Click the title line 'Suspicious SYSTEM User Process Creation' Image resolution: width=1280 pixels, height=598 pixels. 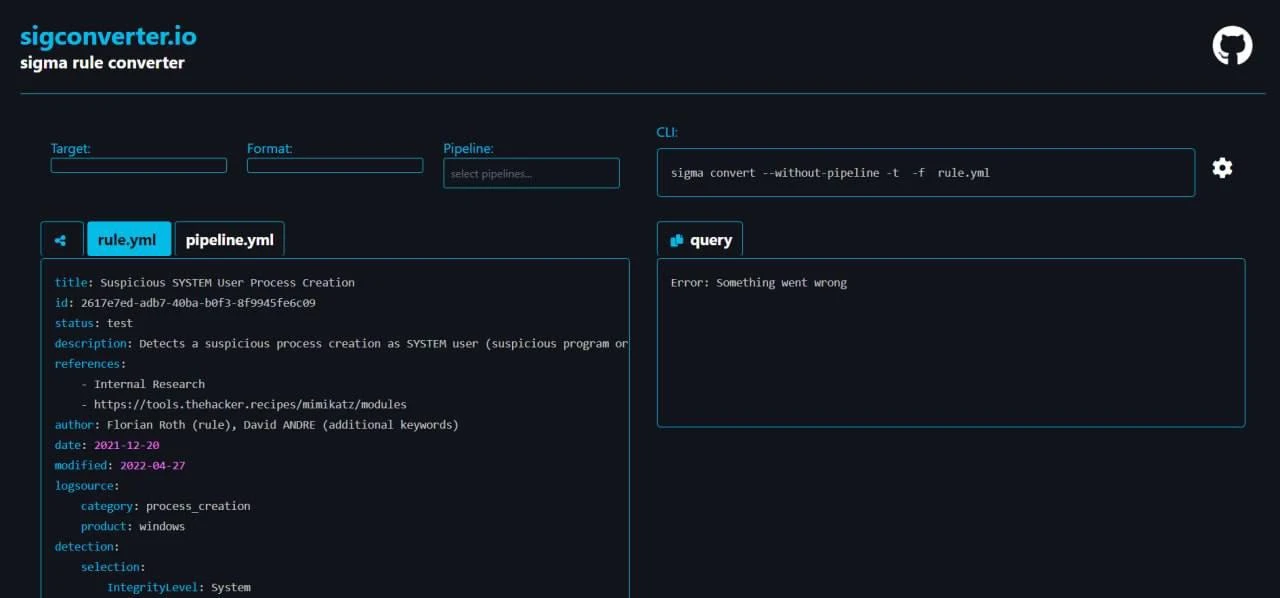[204, 283]
